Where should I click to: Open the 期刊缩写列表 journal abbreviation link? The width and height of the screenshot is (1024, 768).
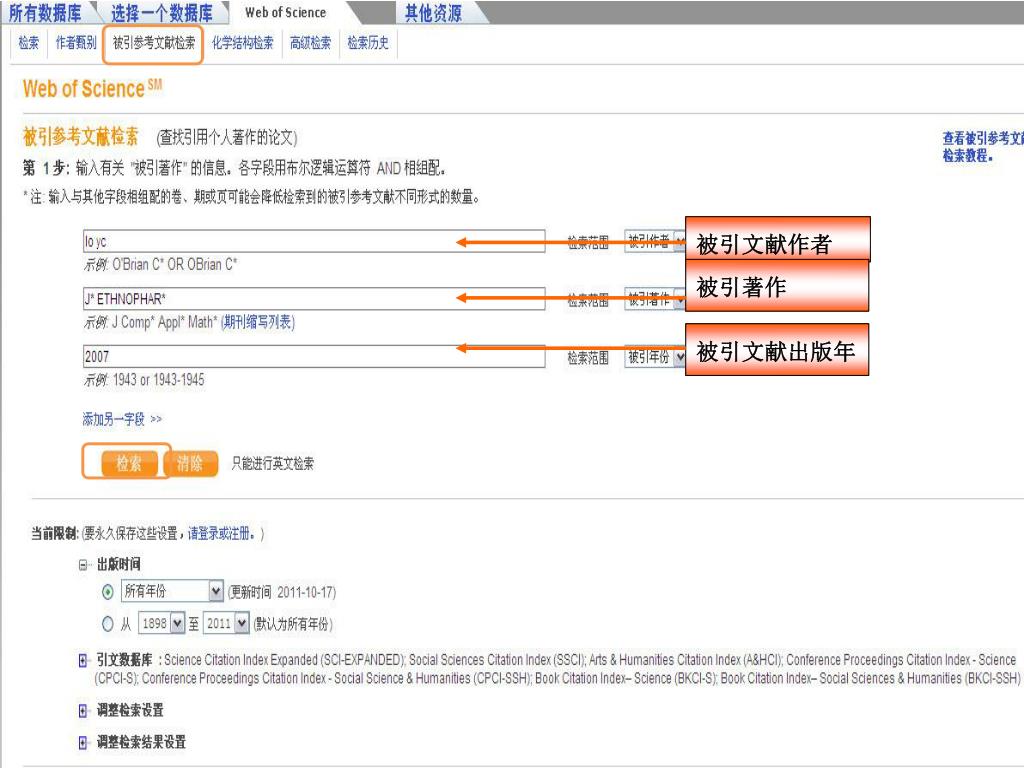point(258,322)
